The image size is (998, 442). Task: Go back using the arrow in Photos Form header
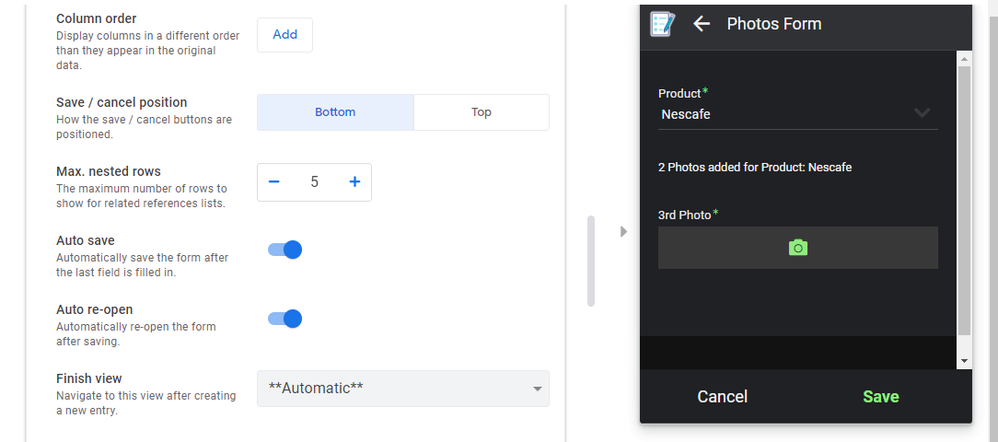click(701, 24)
